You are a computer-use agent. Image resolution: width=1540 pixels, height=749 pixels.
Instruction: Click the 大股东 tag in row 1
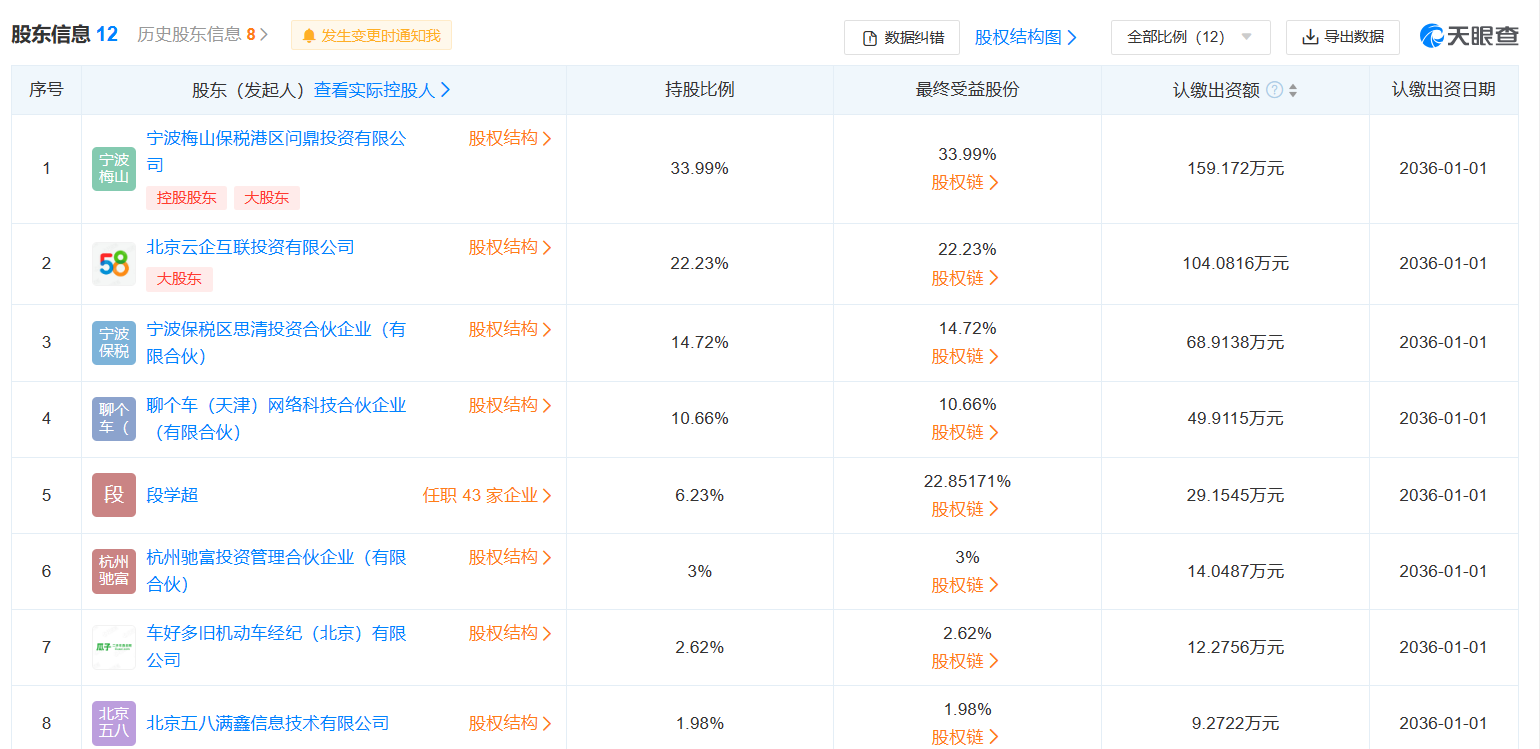click(x=267, y=198)
